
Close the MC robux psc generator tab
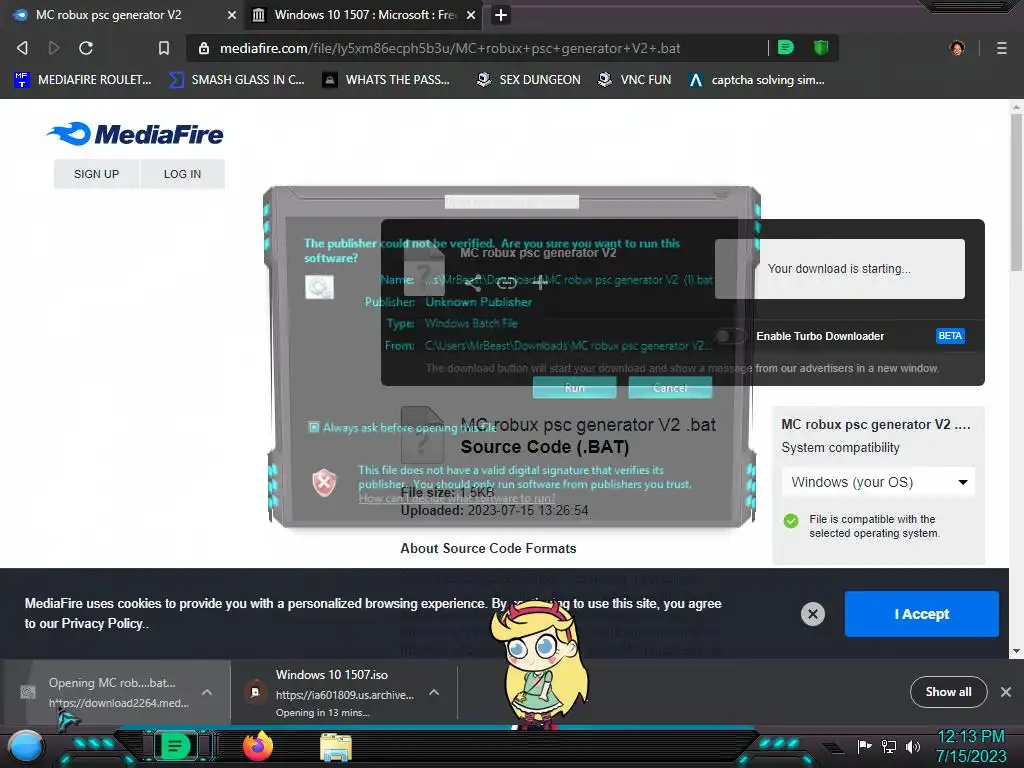tap(232, 15)
